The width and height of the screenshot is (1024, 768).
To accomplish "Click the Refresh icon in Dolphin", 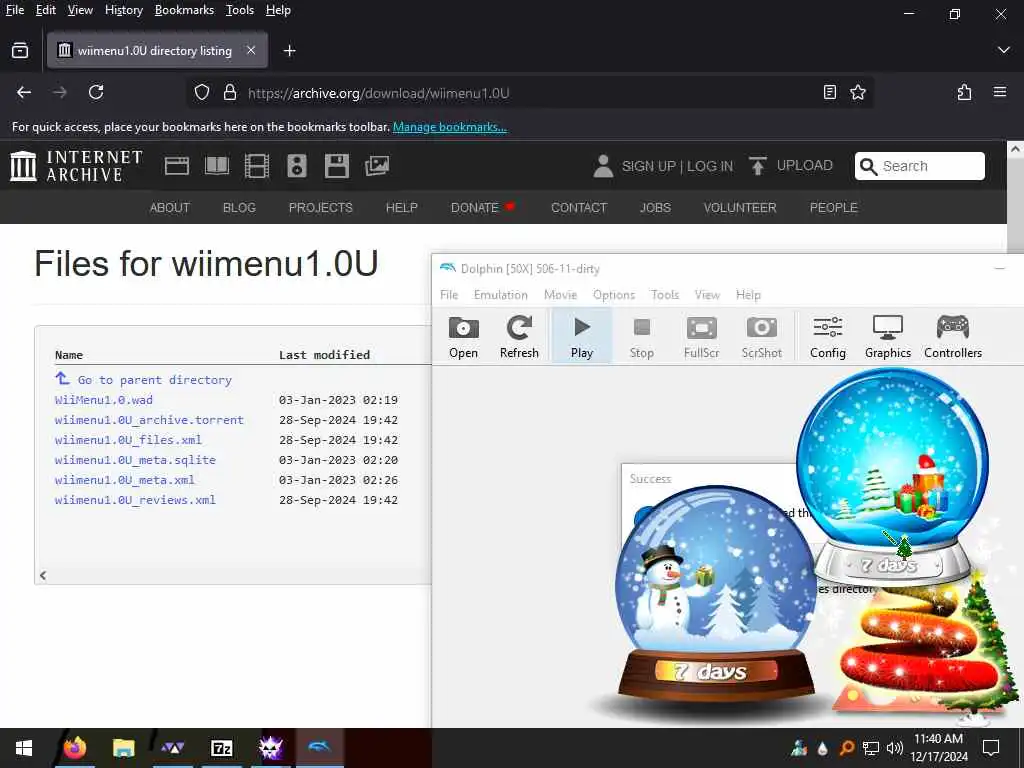I will 519,336.
